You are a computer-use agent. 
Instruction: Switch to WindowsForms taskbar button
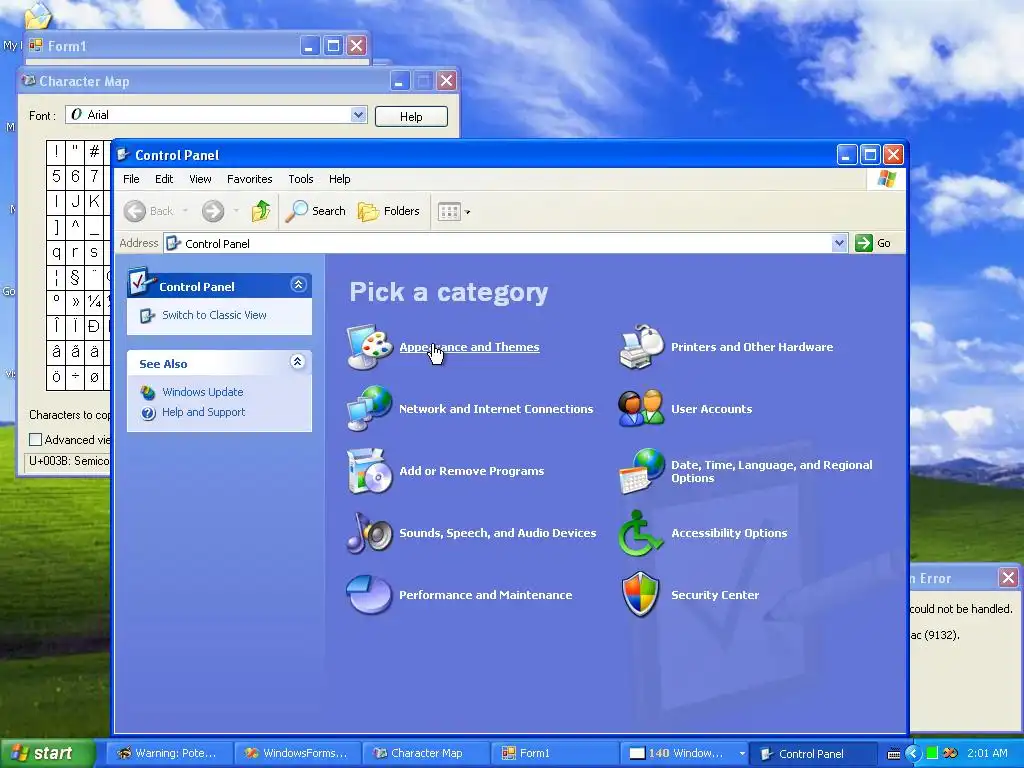(298, 754)
